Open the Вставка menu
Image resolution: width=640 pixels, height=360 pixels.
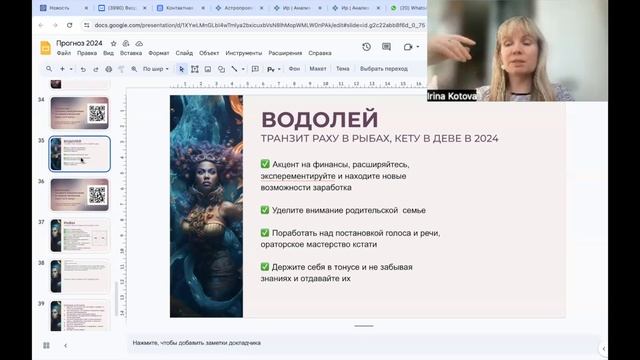[131, 53]
